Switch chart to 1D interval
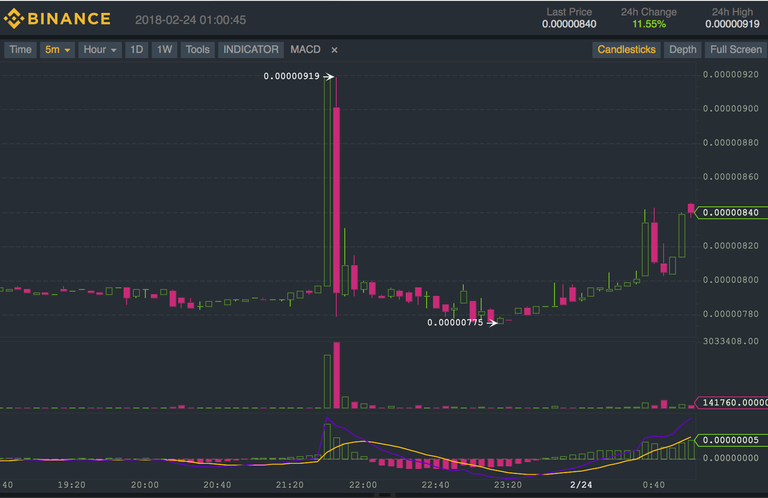 136,49
